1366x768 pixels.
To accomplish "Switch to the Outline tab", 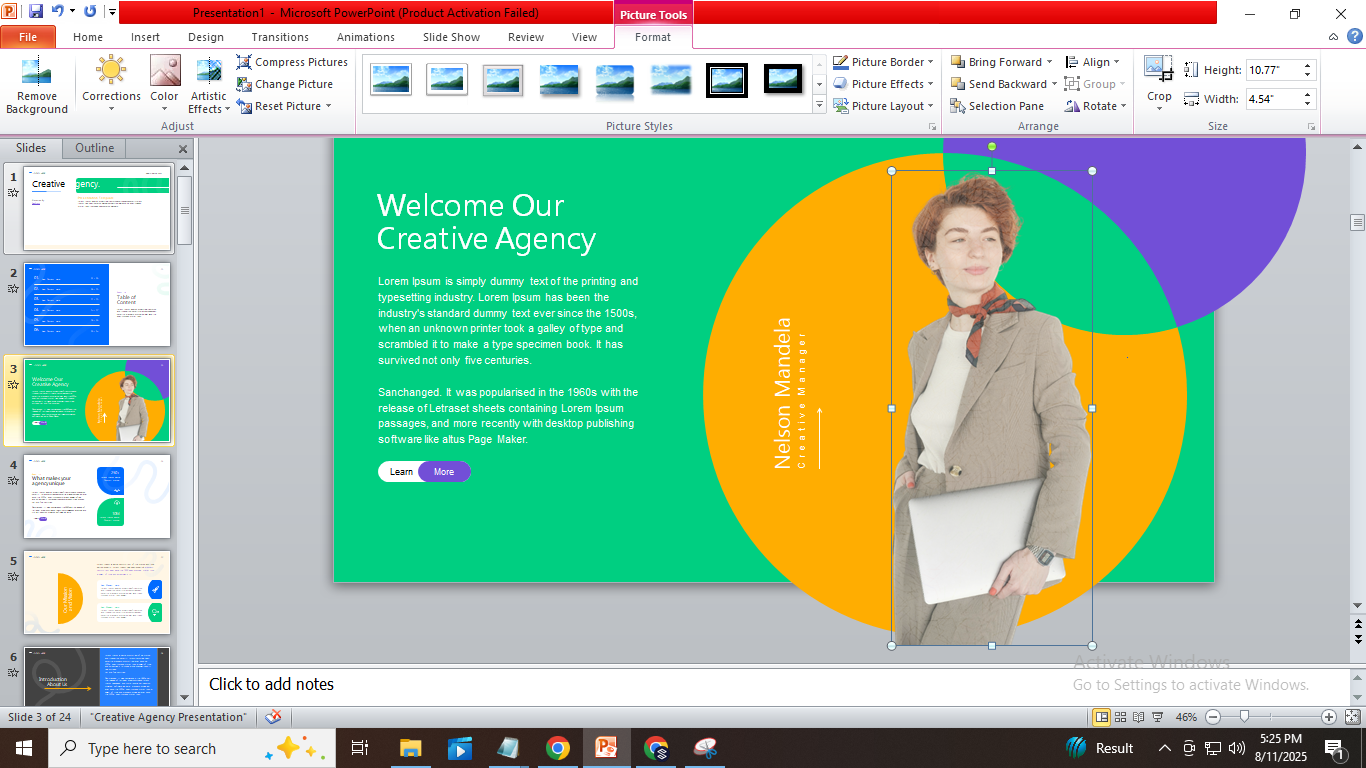I will 95,148.
